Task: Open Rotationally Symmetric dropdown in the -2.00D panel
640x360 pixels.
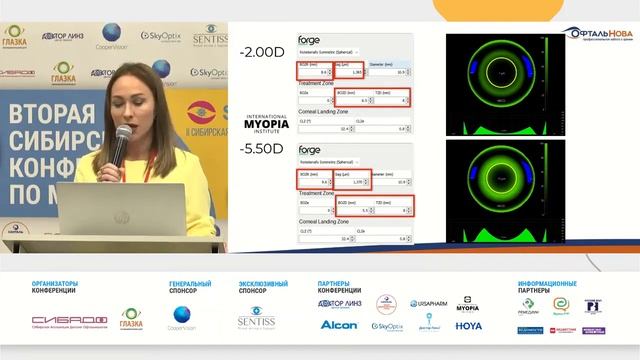Action: 329,52
